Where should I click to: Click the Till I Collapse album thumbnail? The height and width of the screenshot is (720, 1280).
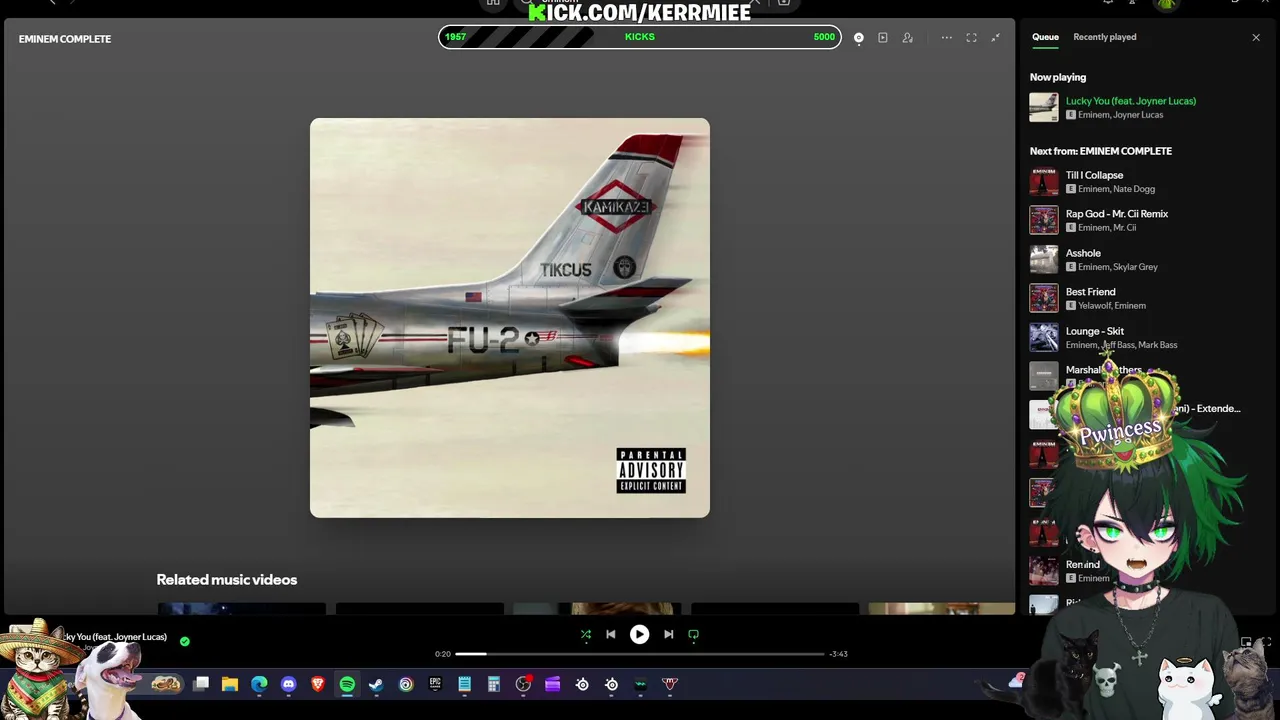point(1044,181)
